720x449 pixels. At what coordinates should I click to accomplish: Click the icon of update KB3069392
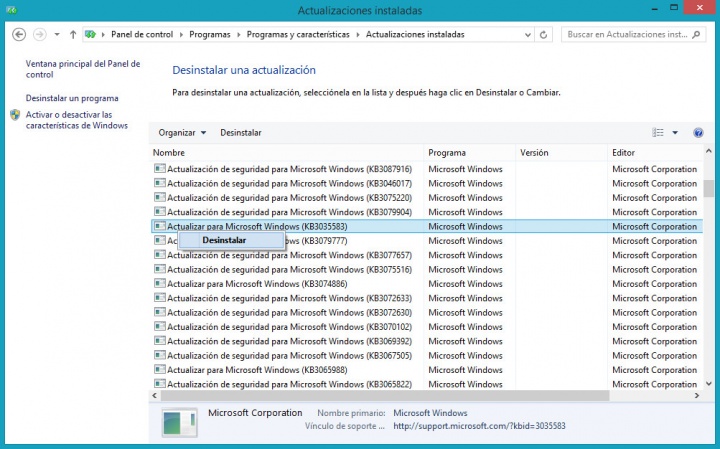tap(160, 341)
